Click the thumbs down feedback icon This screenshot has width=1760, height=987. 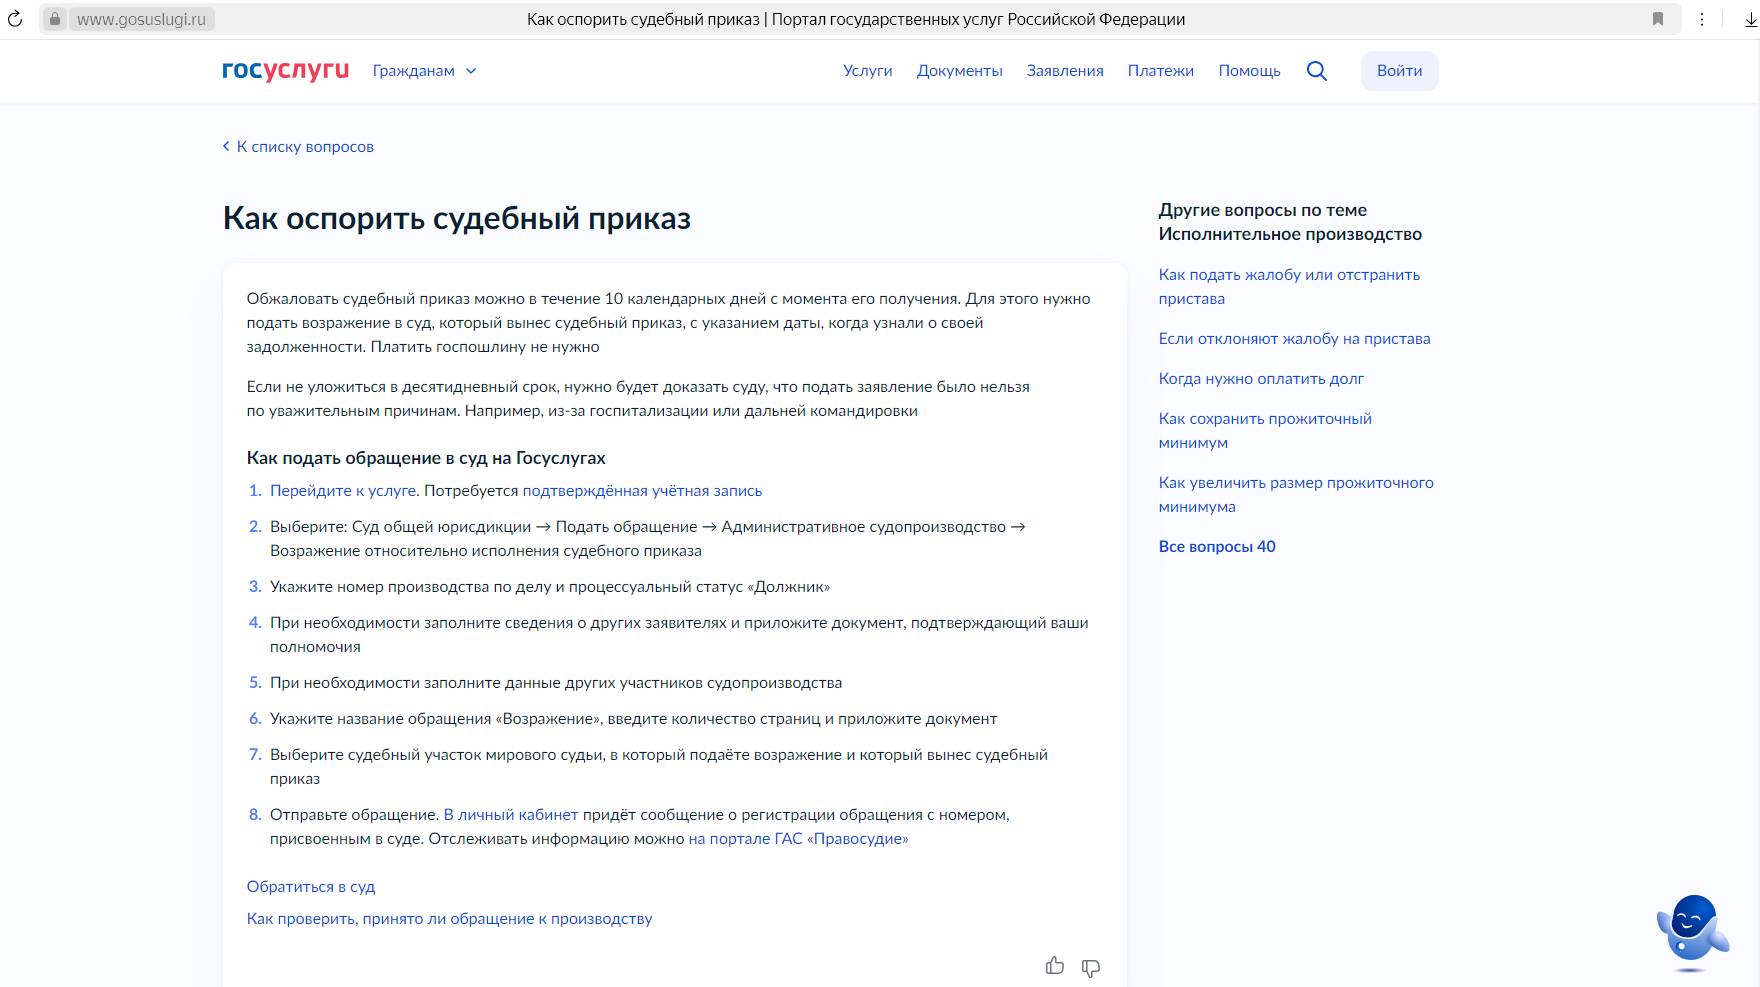(1091, 967)
